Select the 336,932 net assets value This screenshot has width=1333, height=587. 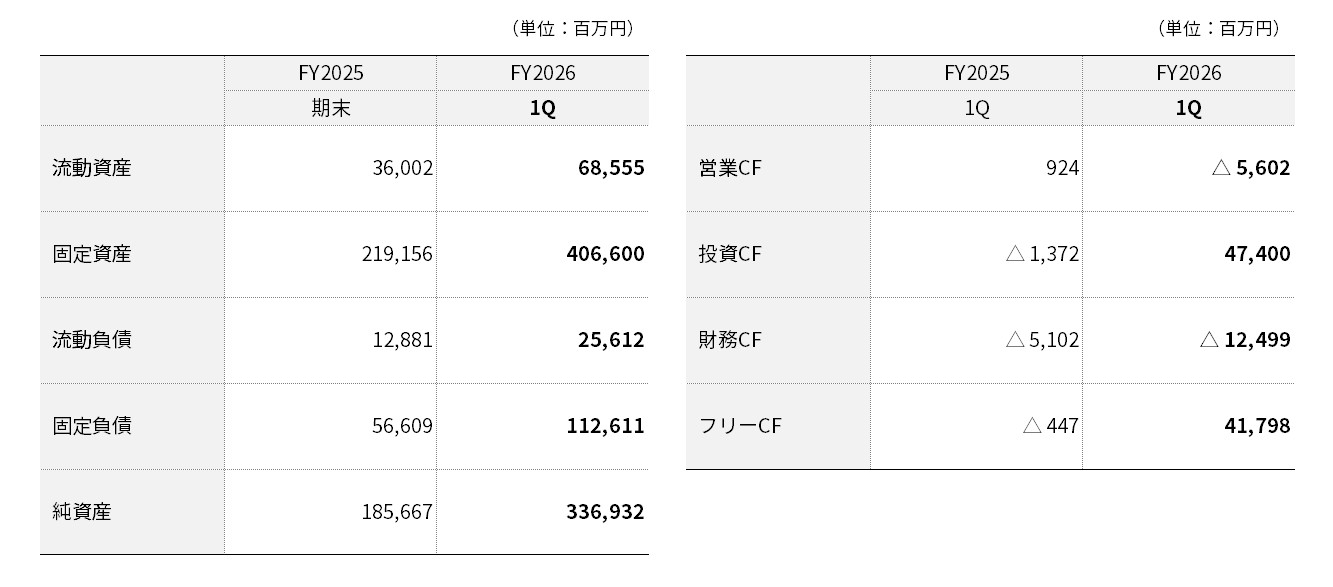[606, 512]
